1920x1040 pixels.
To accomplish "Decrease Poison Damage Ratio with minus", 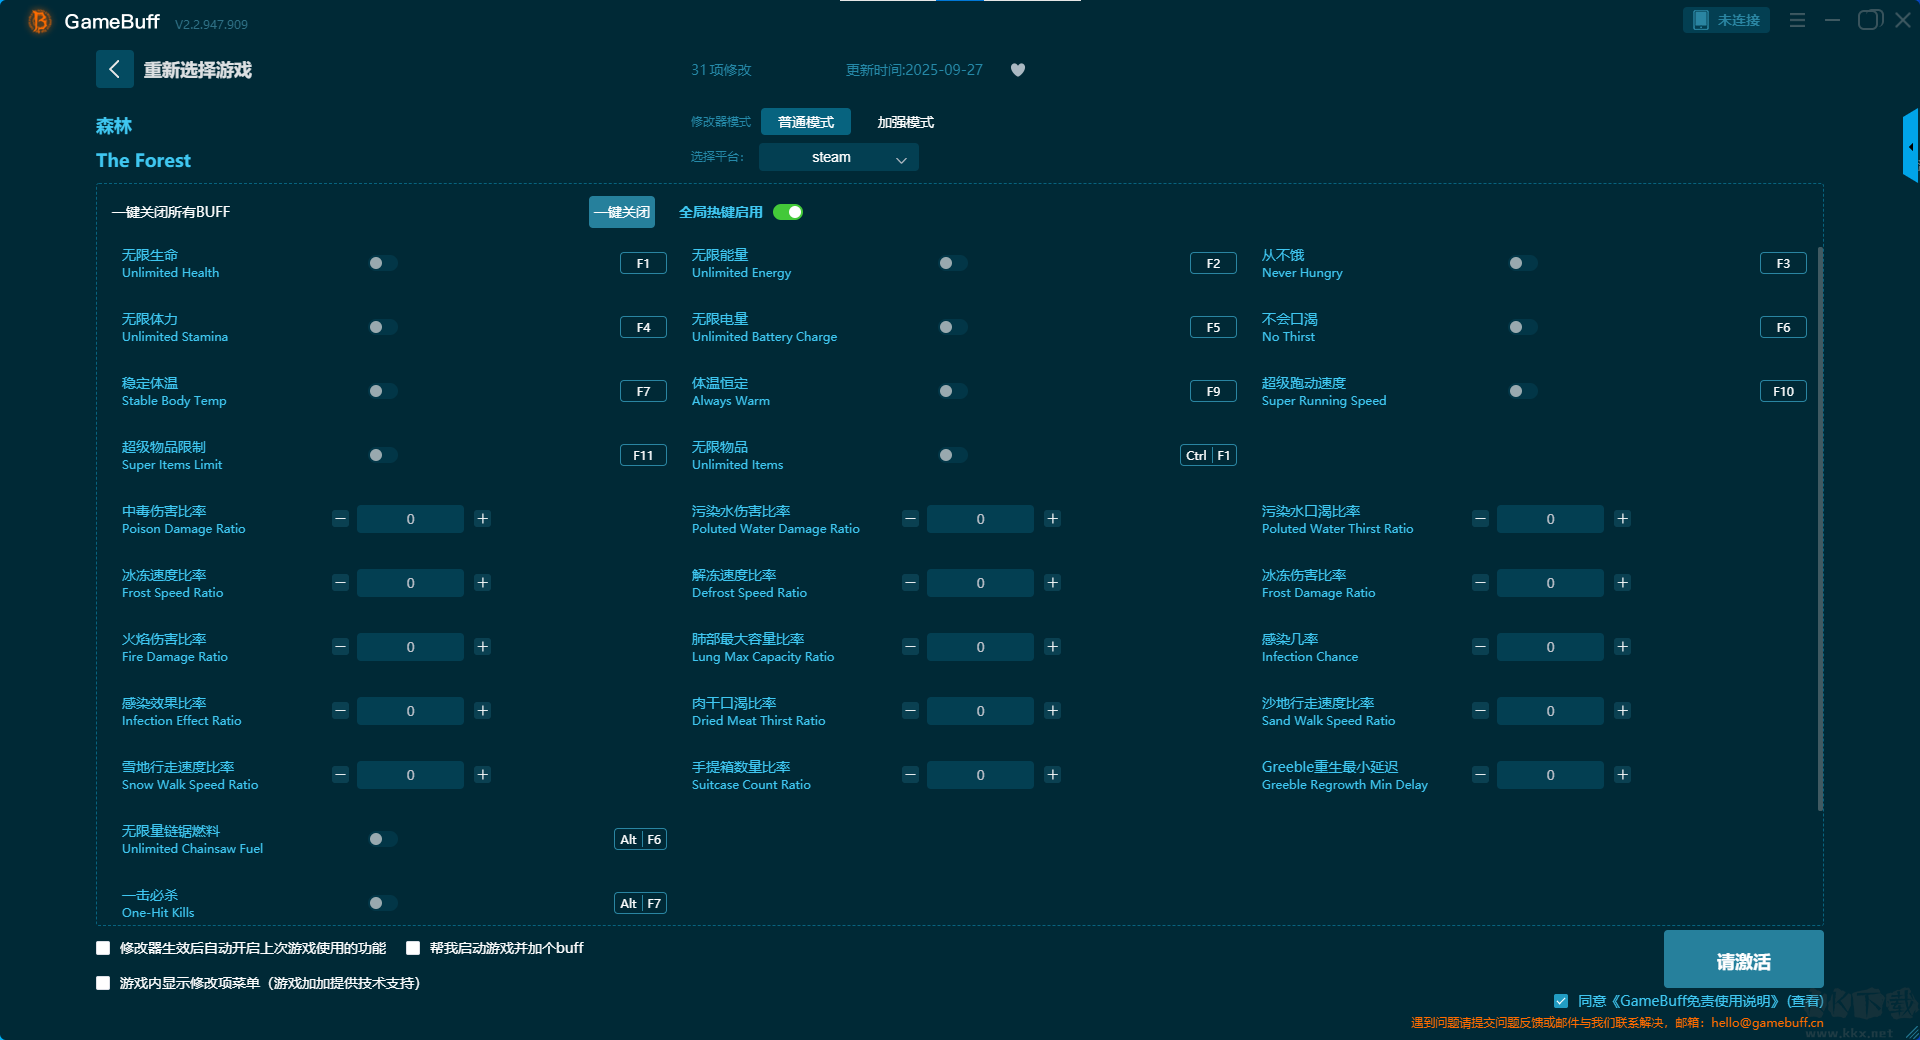I will pyautogui.click(x=340, y=519).
